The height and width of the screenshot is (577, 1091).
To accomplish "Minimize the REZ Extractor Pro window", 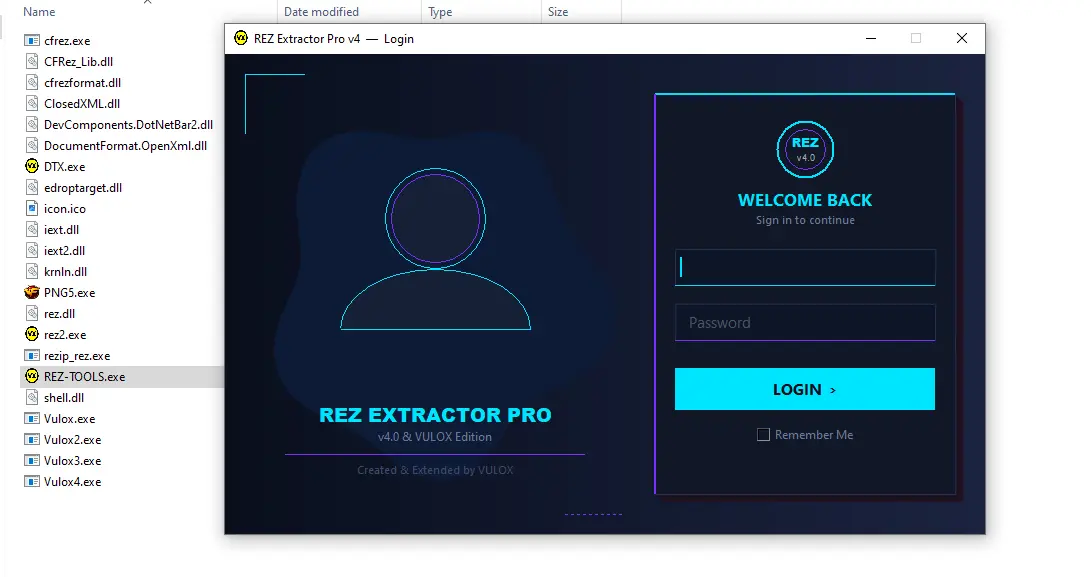I will point(870,38).
